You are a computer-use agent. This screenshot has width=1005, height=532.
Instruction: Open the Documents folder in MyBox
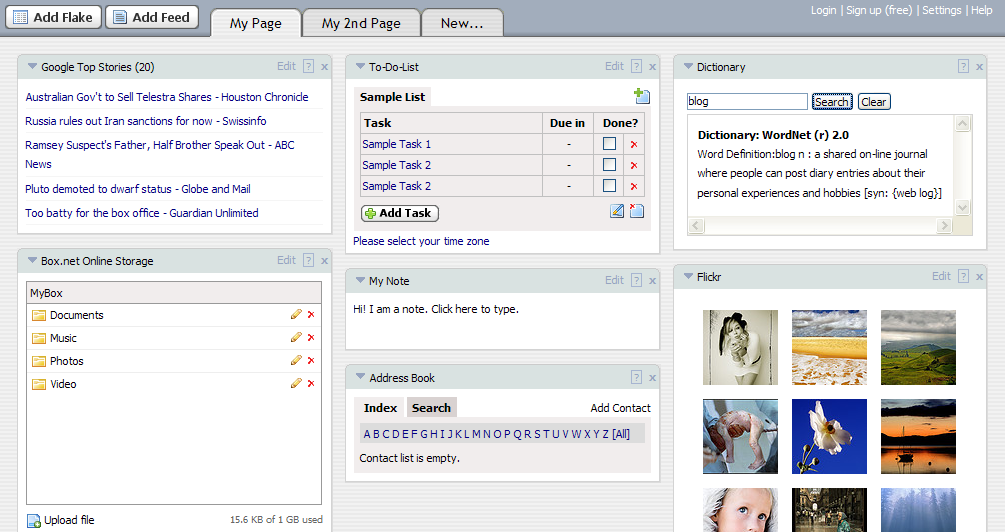point(76,315)
